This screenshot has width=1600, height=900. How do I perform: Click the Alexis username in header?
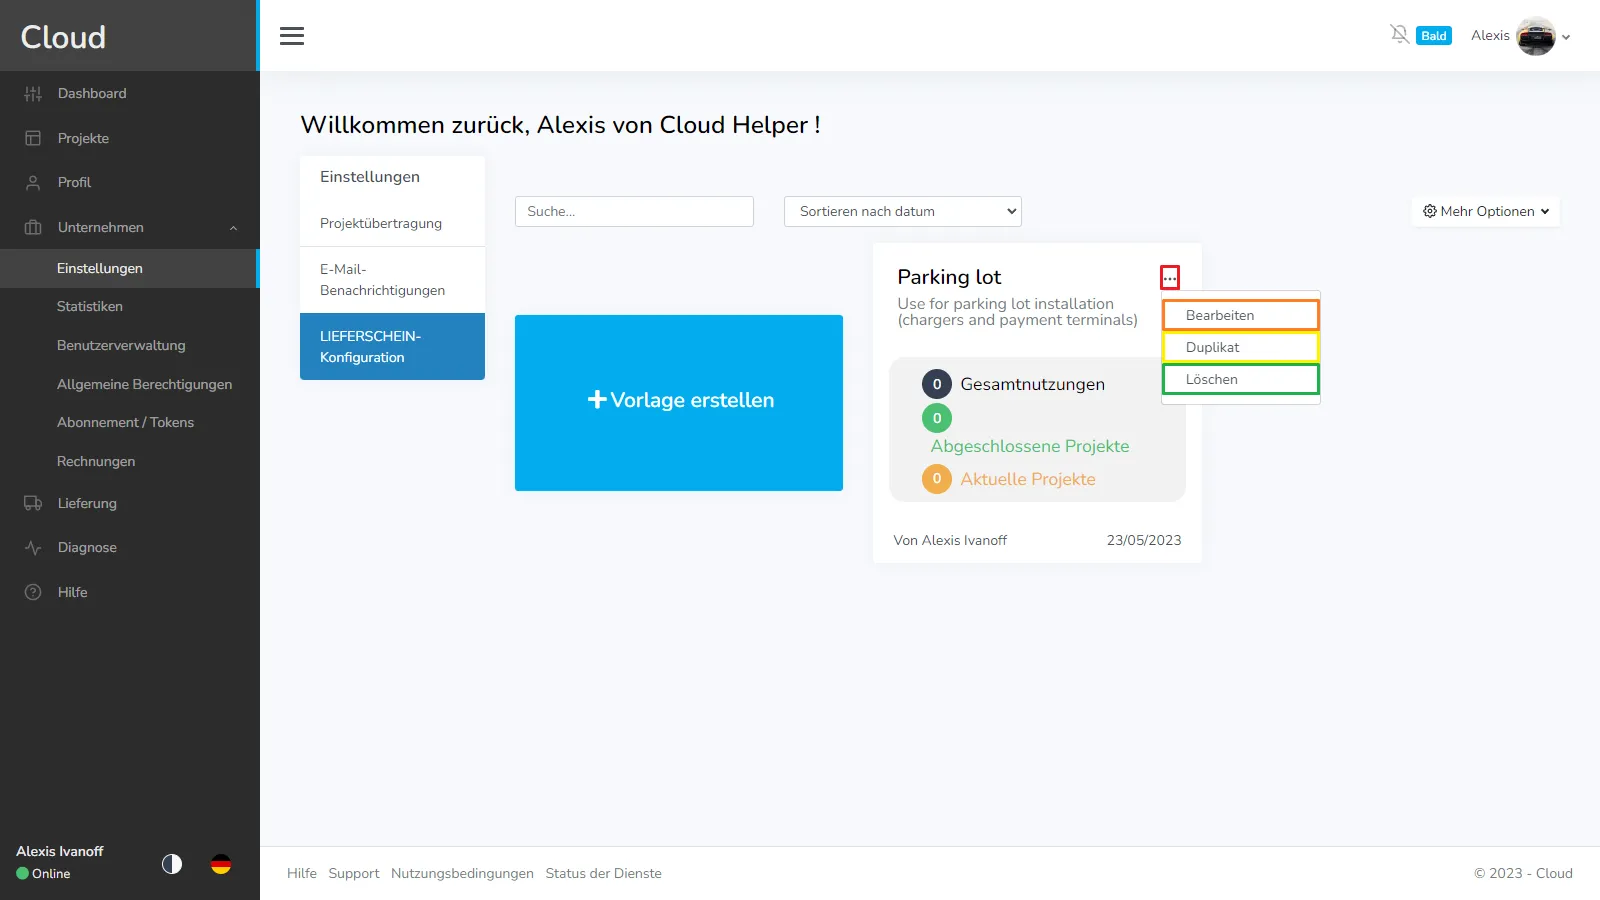[1490, 35]
